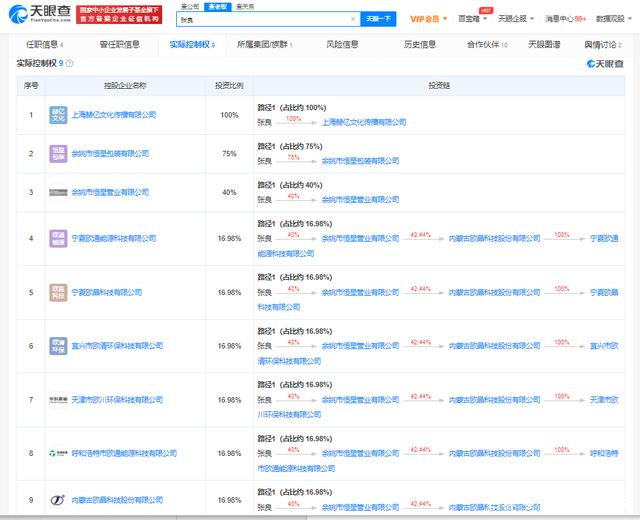Switch to the 任职信息 tab
This screenshot has width=640, height=520.
click(x=41, y=45)
